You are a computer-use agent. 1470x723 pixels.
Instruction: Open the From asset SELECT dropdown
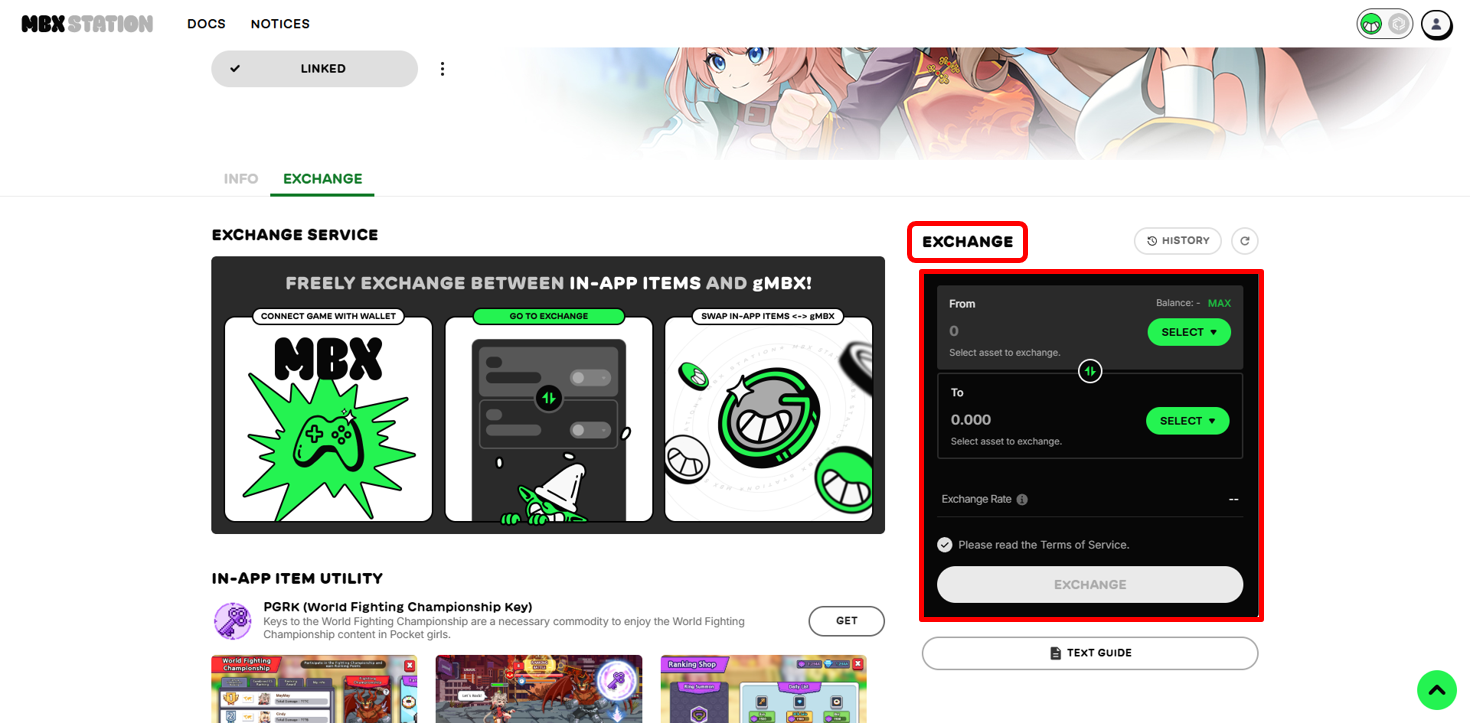[x=1188, y=332]
